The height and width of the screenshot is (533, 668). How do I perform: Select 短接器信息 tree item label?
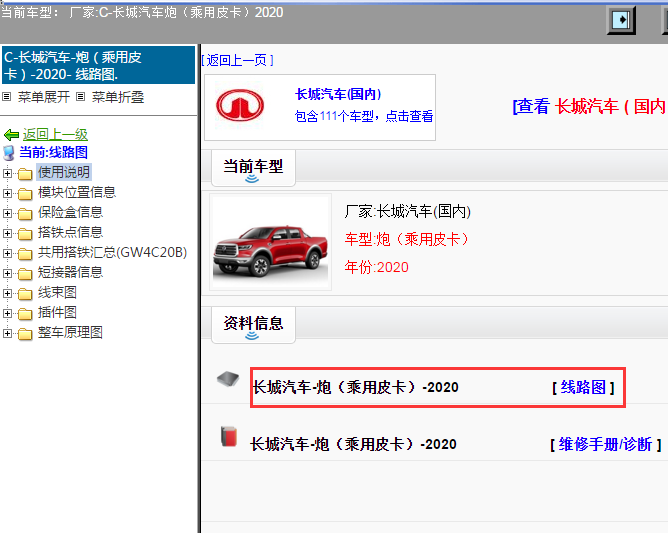click(x=70, y=272)
